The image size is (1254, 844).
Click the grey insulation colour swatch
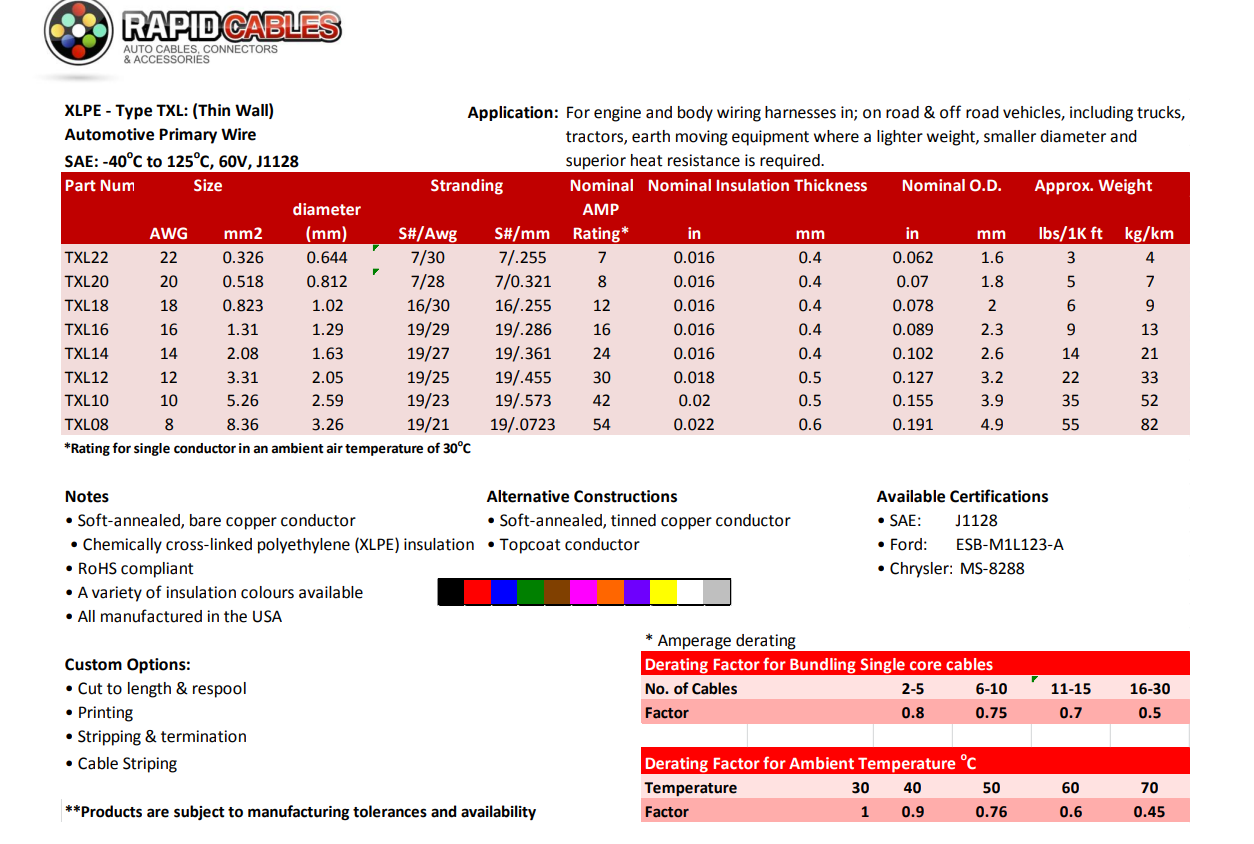717,592
